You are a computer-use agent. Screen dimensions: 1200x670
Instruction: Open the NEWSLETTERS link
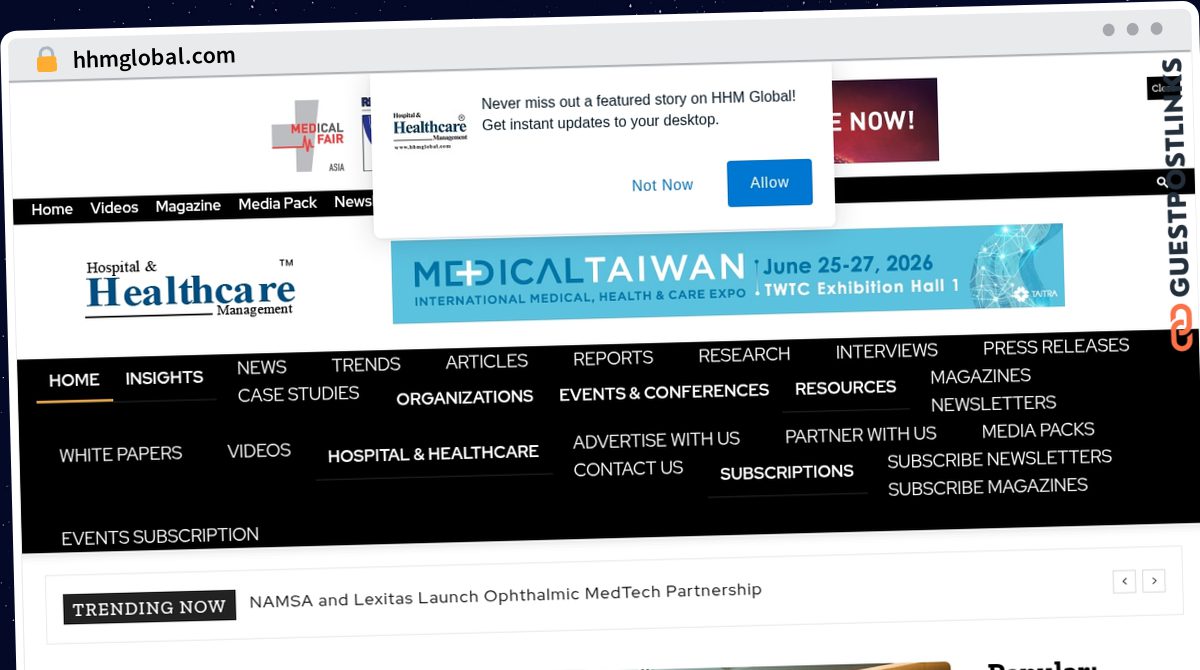click(x=994, y=403)
